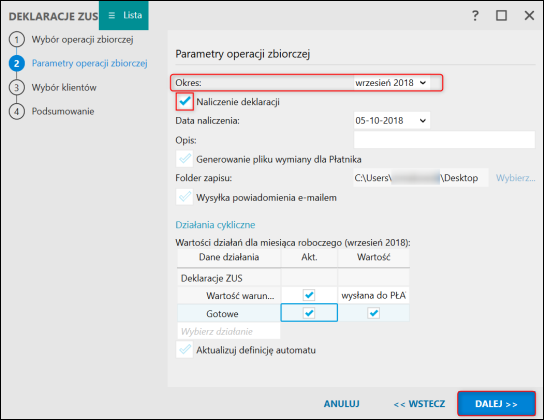Open Parametry operacji zbiorczej step
This screenshot has width=544, height=420.
[90, 63]
